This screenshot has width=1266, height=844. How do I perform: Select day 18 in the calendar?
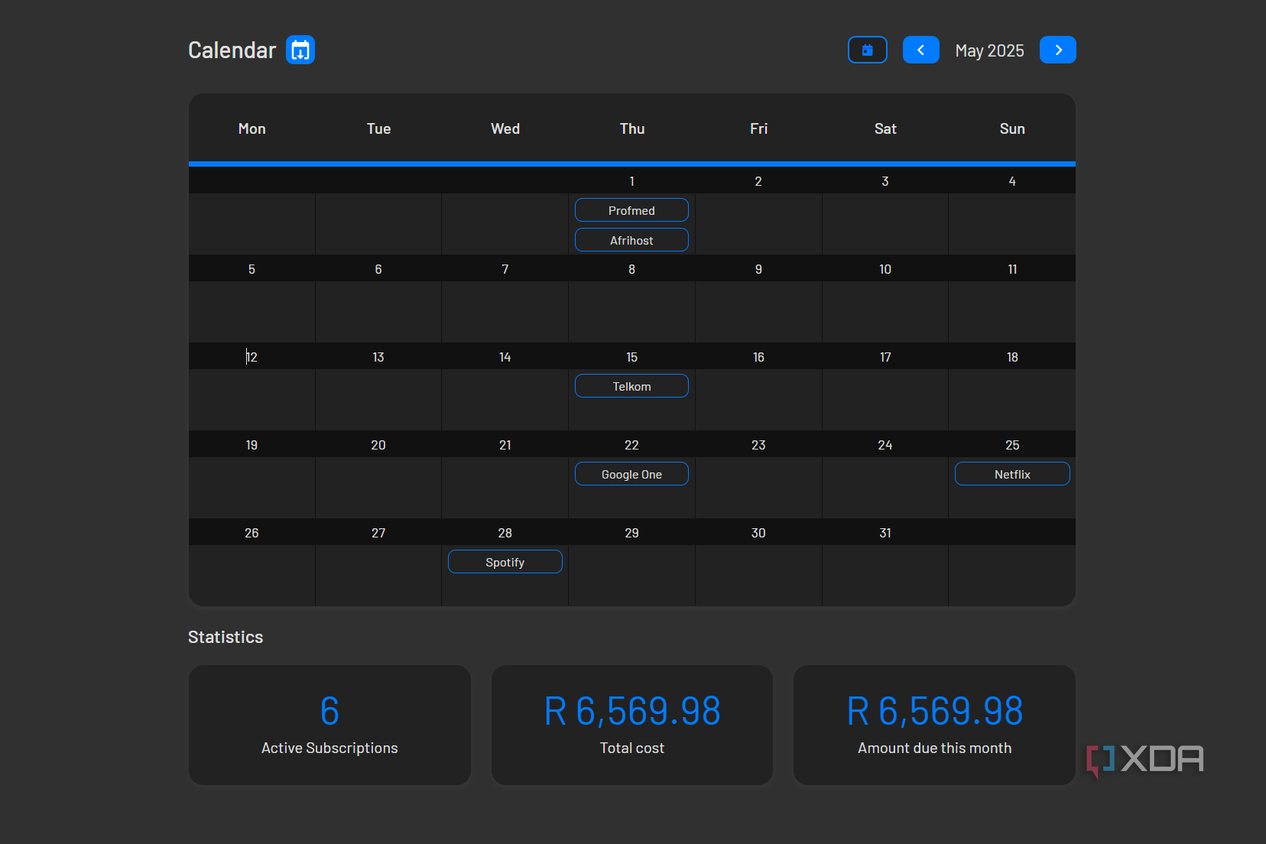pyautogui.click(x=1012, y=357)
